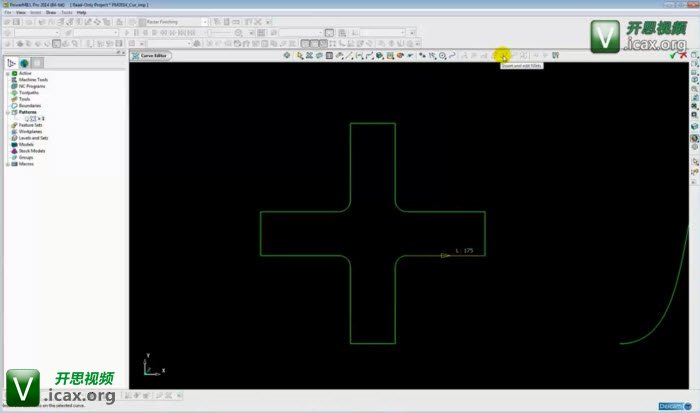Select the Machine Tools tree entry

[33, 80]
